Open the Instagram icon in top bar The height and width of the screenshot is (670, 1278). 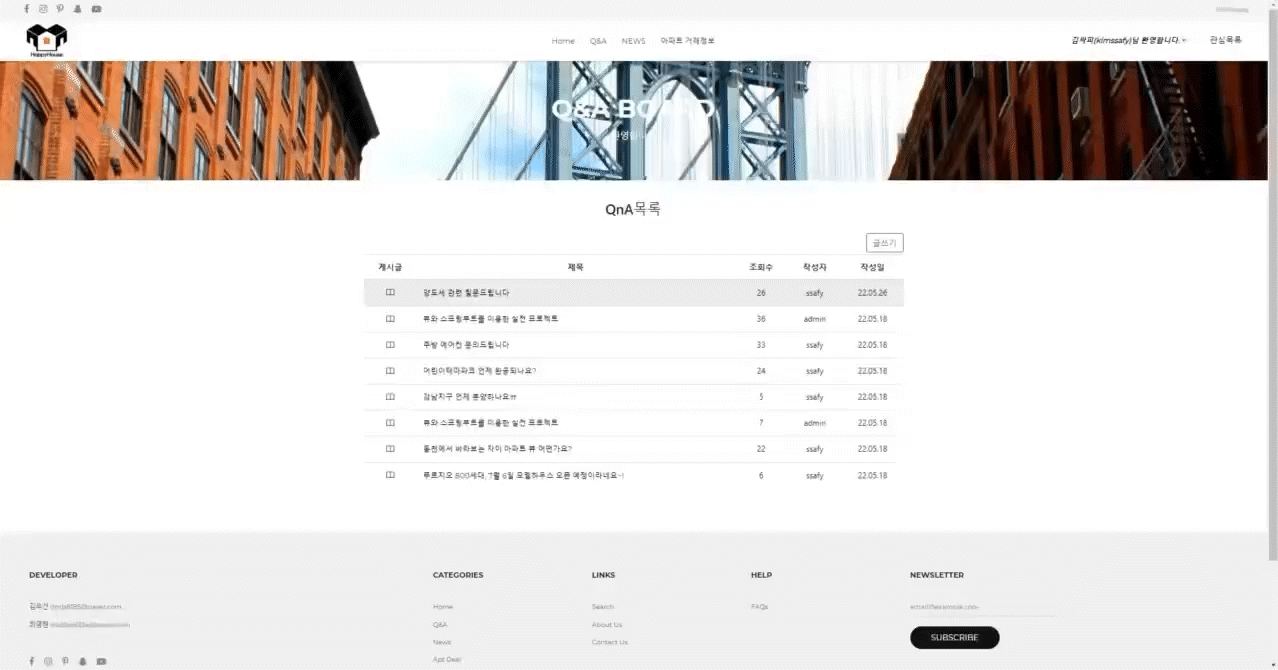click(43, 9)
